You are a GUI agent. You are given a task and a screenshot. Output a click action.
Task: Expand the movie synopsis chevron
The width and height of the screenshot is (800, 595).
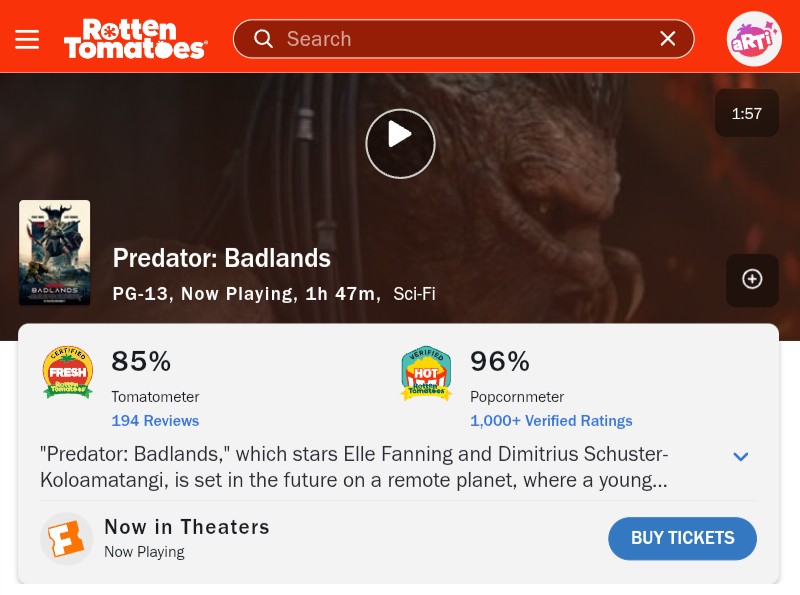click(x=741, y=457)
